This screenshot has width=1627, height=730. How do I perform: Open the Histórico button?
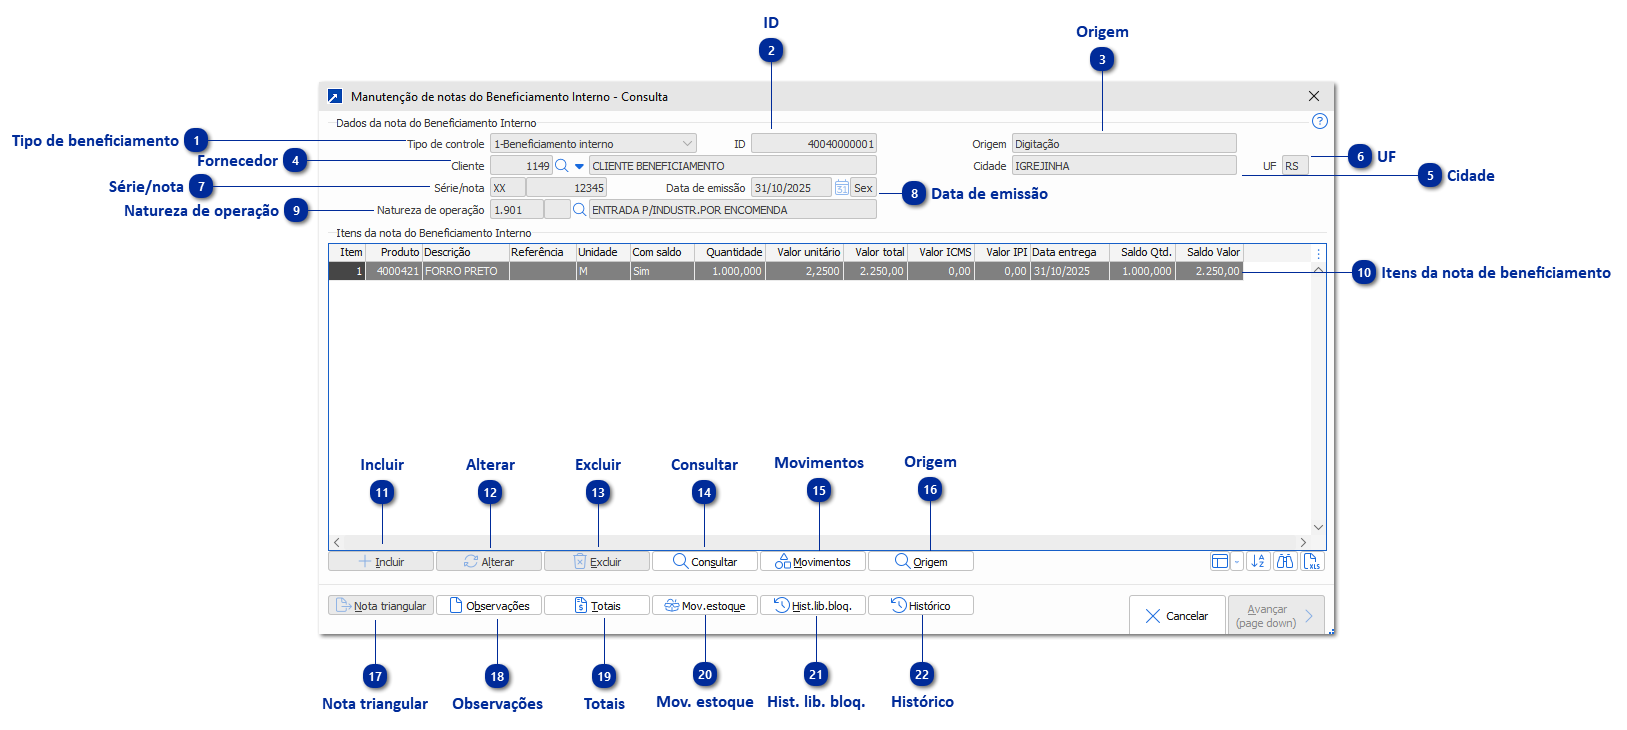921,606
